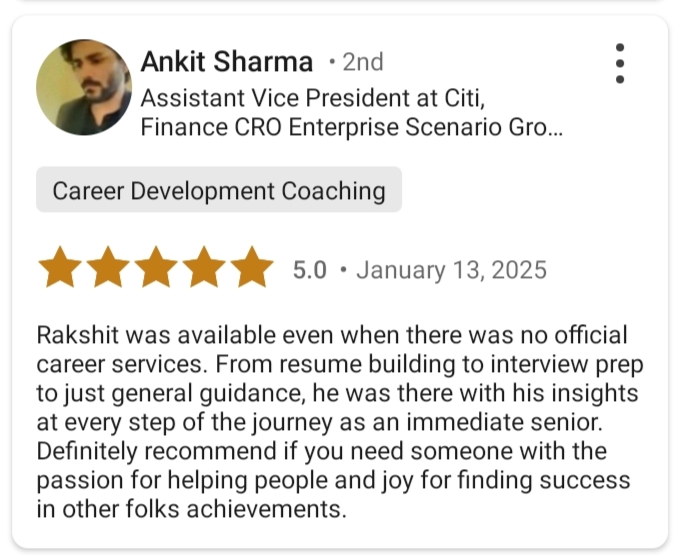Expand the truncated Finance CRO Enterprise headline

click(x=351, y=128)
